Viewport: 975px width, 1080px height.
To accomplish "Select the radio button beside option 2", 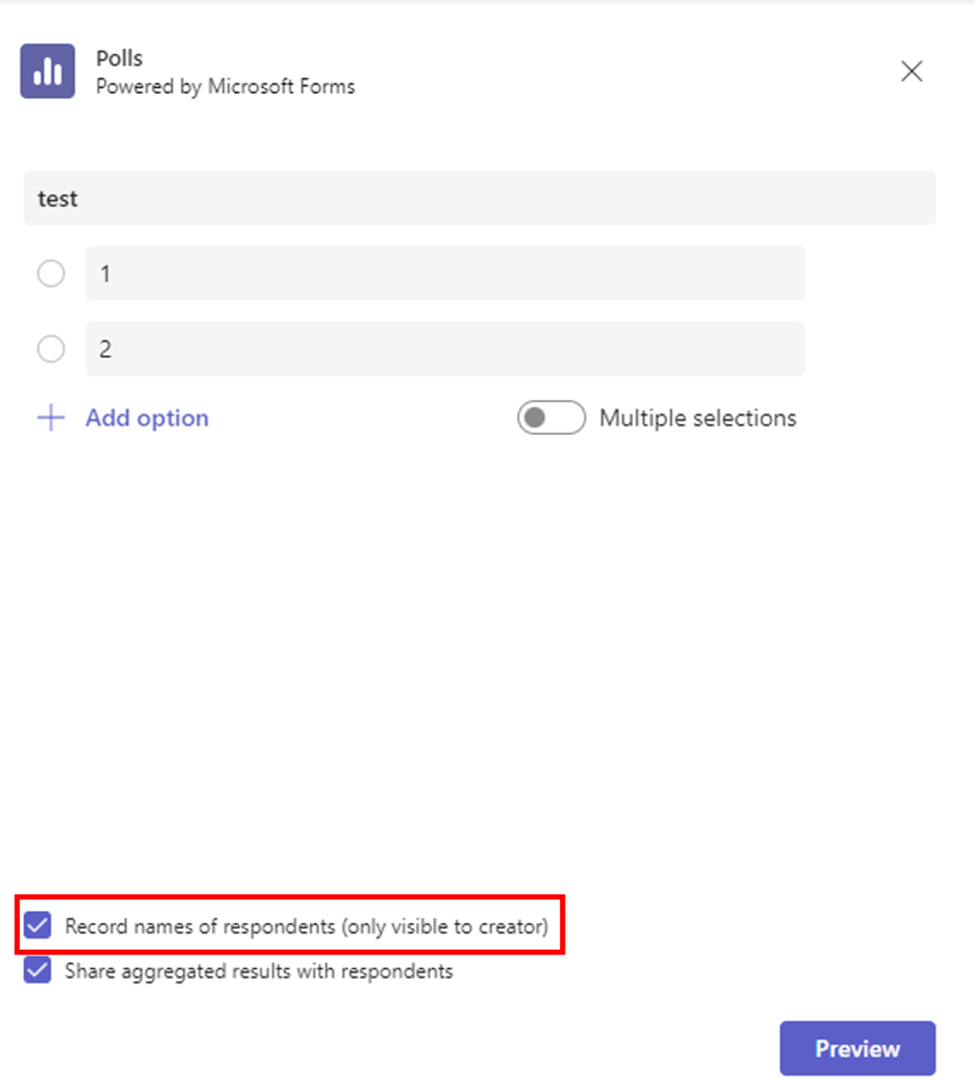I will tap(51, 348).
